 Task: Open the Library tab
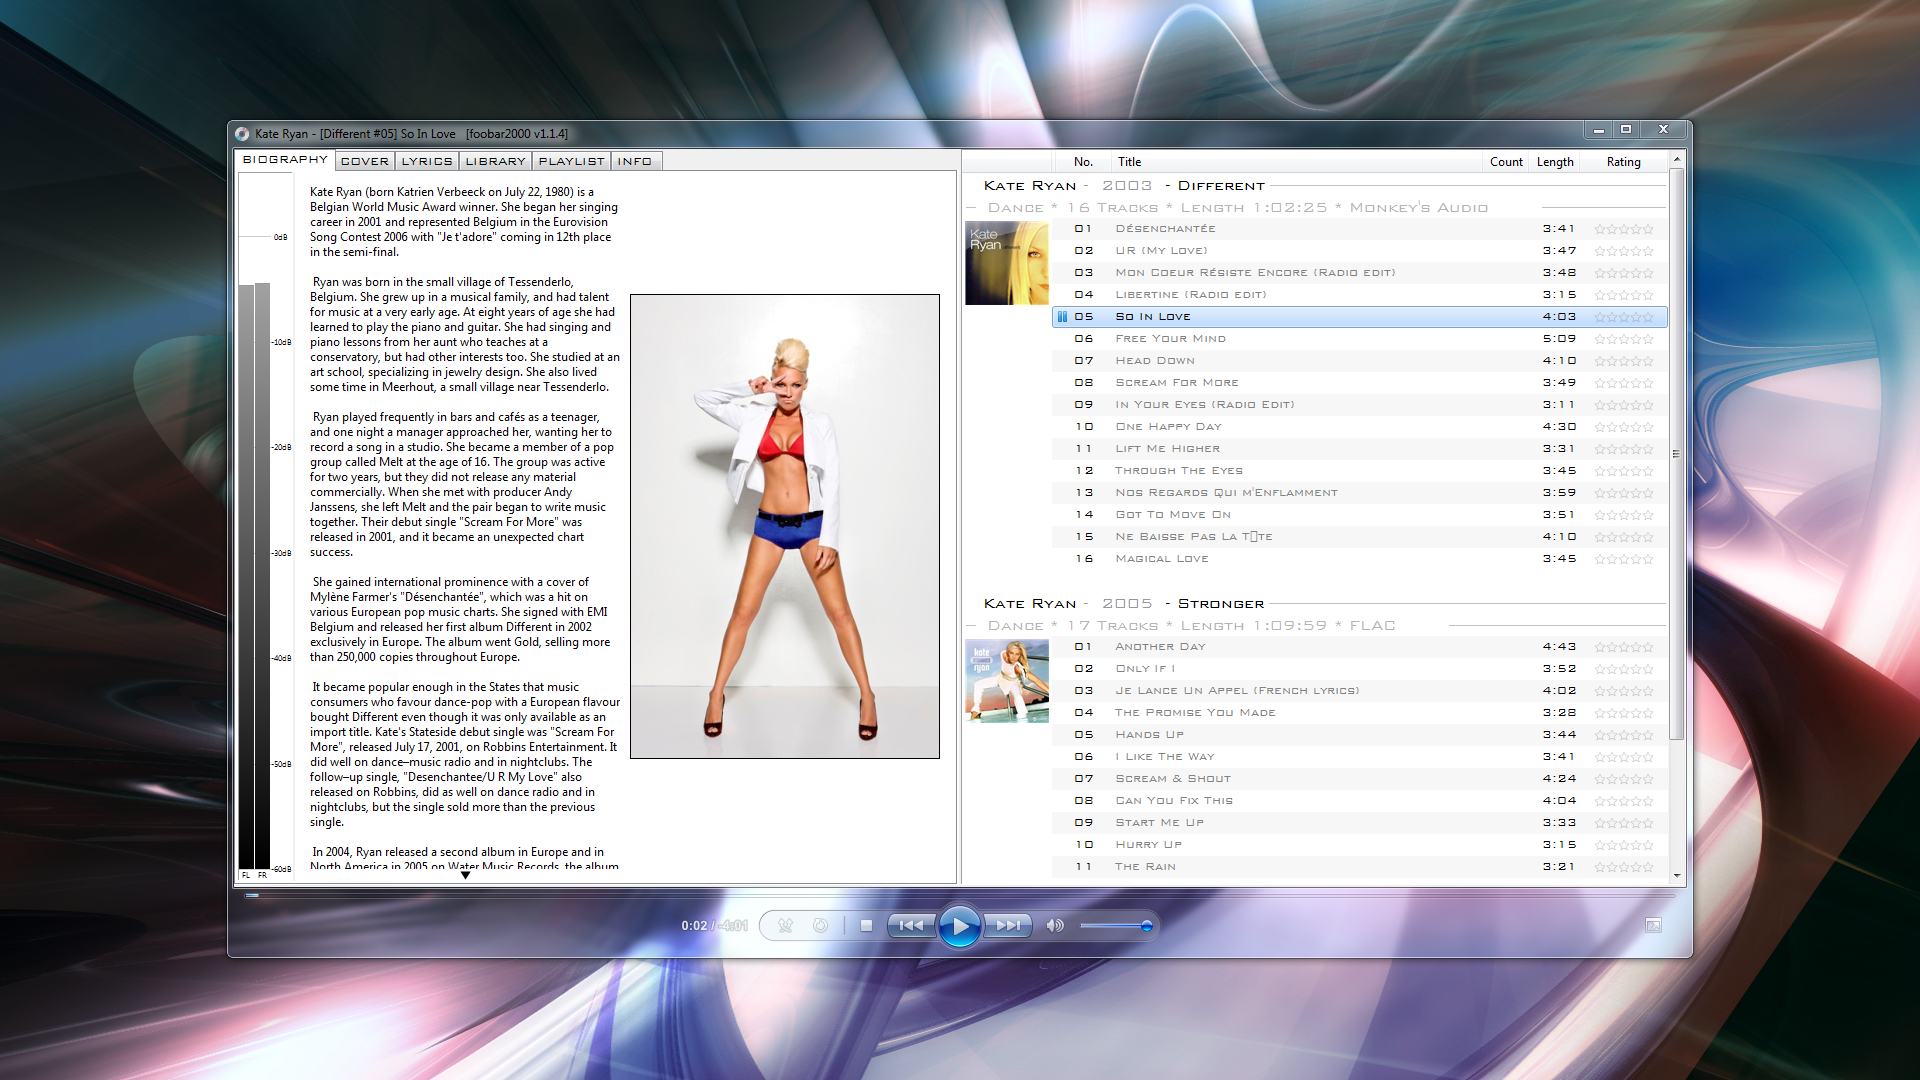pyautogui.click(x=495, y=161)
